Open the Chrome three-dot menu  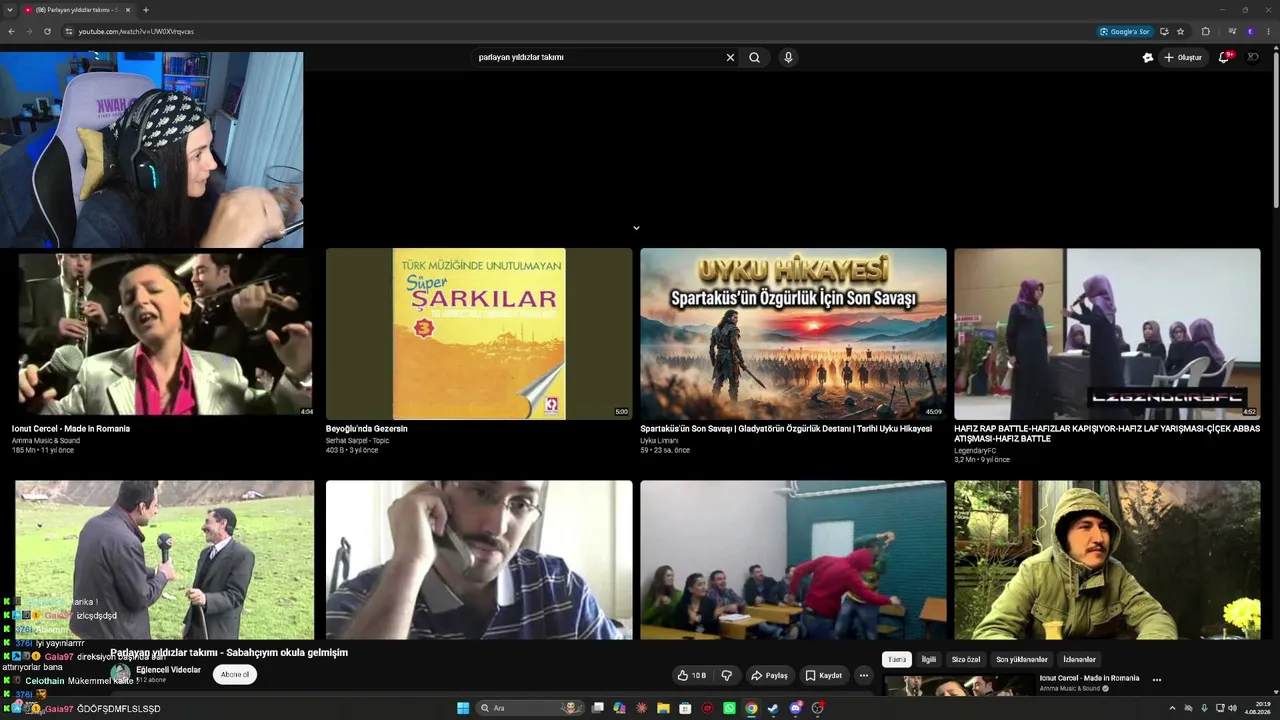click(x=1268, y=31)
